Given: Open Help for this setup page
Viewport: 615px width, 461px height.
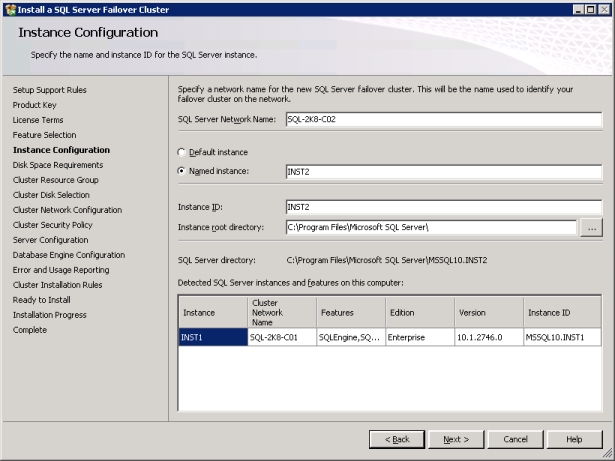Looking at the screenshot, I should point(574,439).
